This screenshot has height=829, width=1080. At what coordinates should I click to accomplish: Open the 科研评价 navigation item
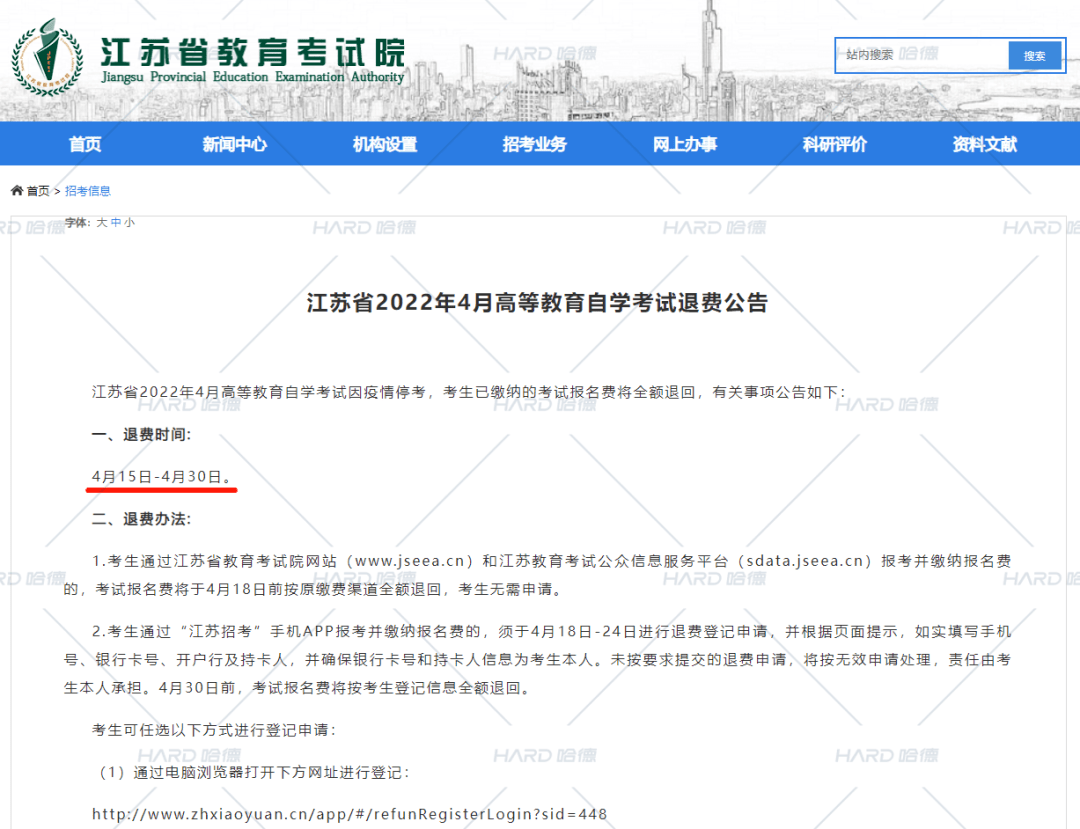[835, 144]
